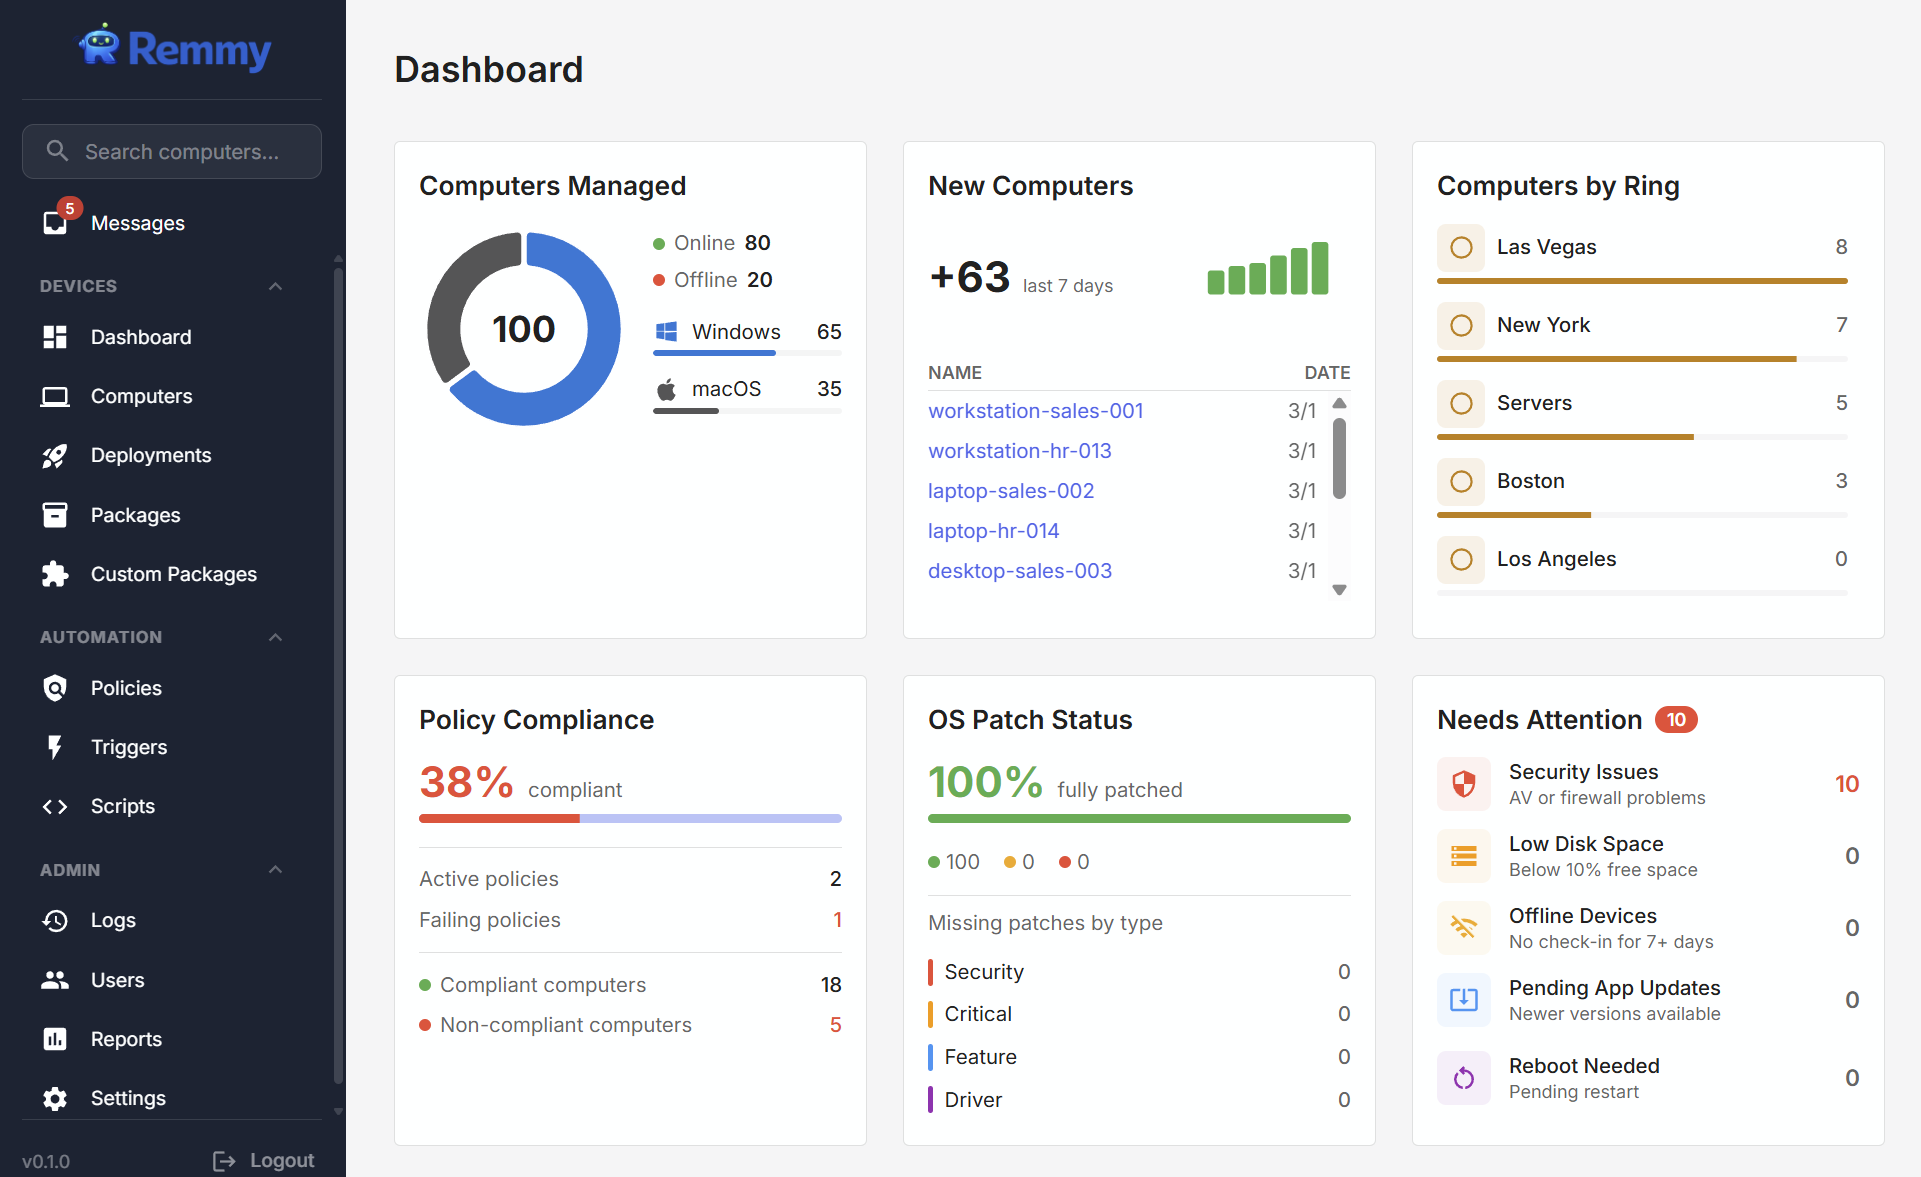Collapse the DEVICES section

275,286
